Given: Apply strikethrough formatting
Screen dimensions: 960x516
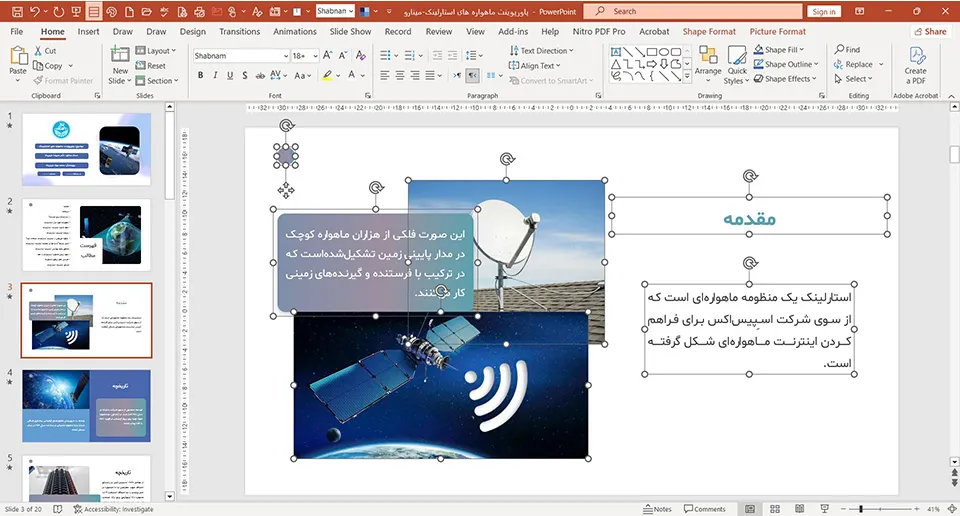Looking at the screenshot, I should (x=260, y=75).
